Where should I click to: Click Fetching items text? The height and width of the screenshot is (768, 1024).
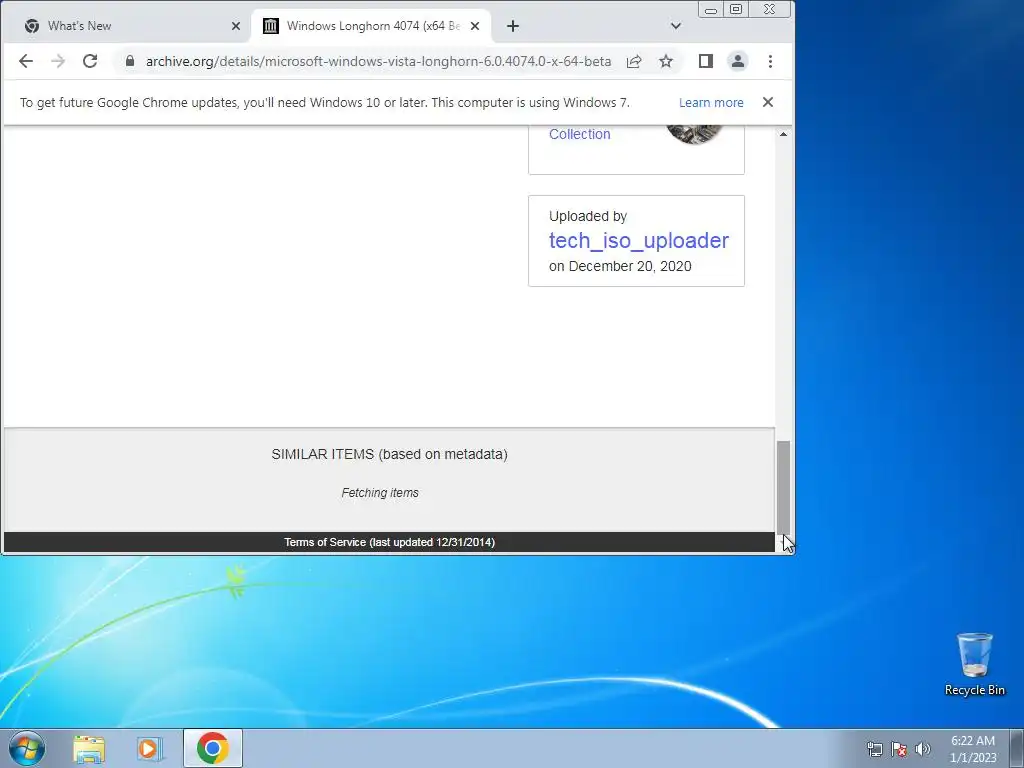pos(380,493)
